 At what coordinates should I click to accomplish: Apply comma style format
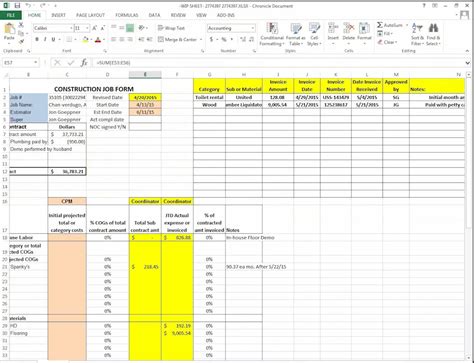pyautogui.click(x=232, y=40)
